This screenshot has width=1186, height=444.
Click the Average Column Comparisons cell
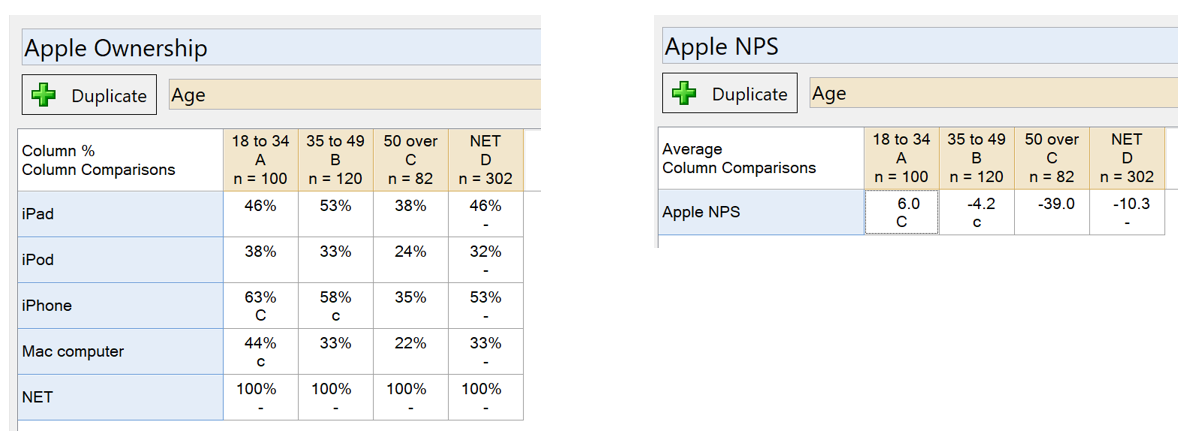[762, 158]
